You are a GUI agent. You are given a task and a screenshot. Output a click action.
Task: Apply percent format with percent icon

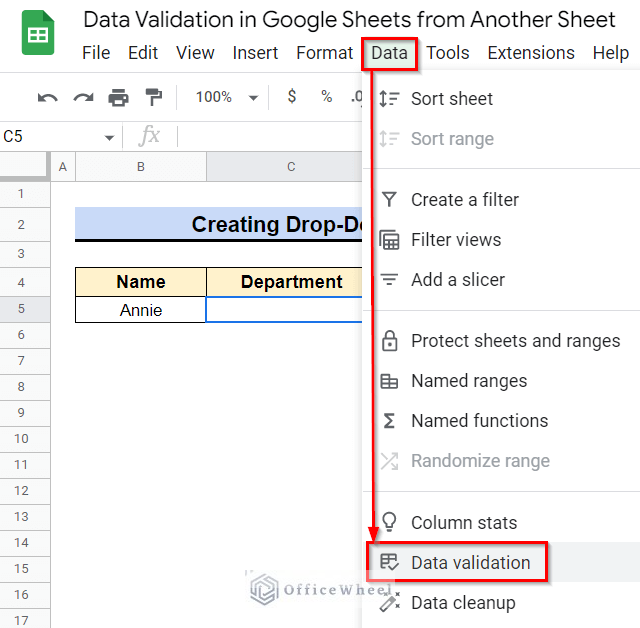[327, 97]
